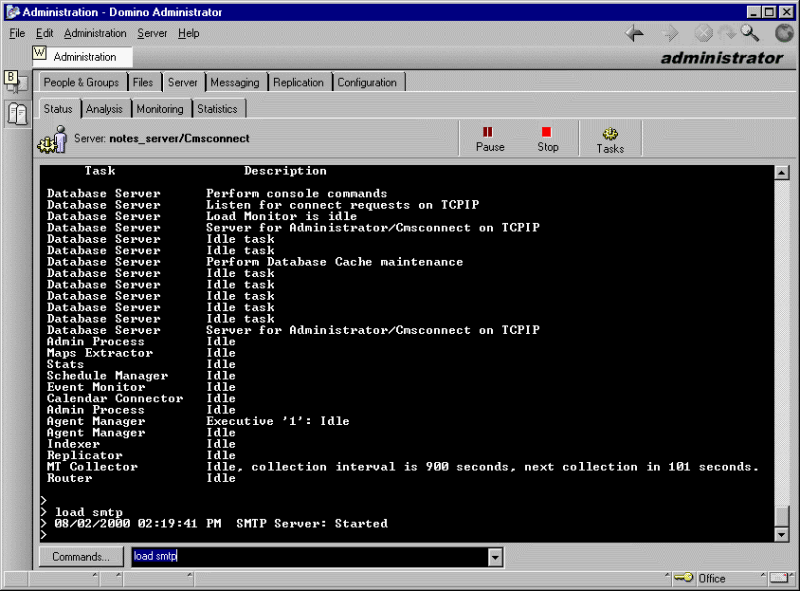Open the Tasks view button
This screenshot has height=591, width=800.
click(610, 140)
